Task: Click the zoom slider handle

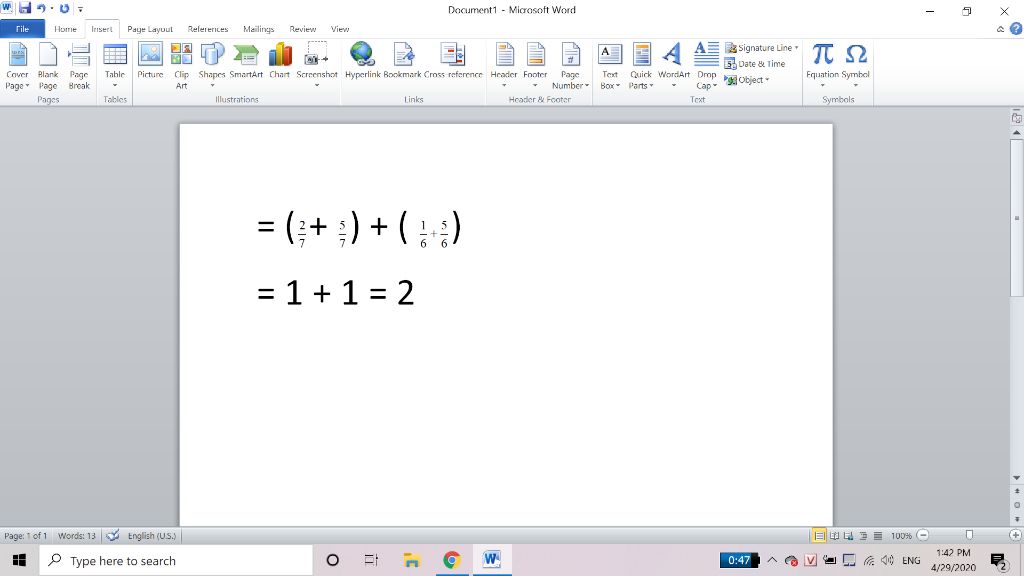Action: [969, 536]
